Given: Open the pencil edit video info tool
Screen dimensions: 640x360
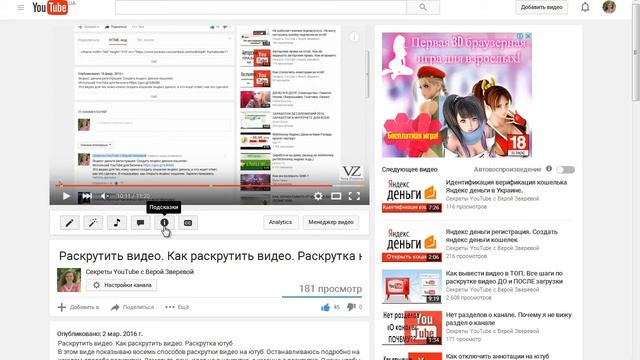Looking at the screenshot, I should [x=69, y=222].
